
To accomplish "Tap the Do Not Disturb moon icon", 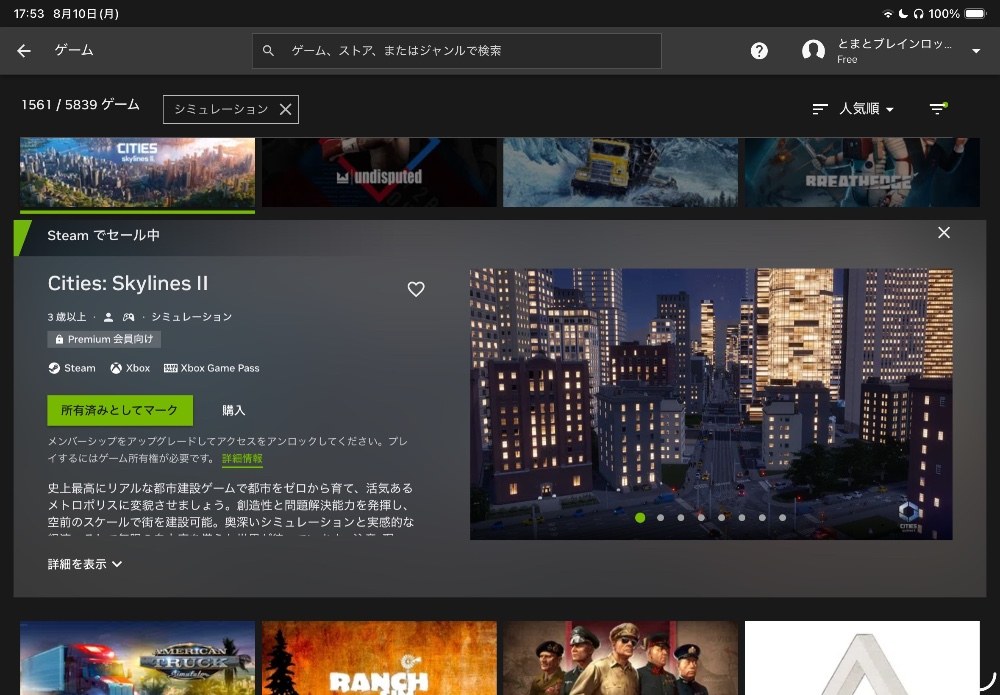I will coord(904,13).
